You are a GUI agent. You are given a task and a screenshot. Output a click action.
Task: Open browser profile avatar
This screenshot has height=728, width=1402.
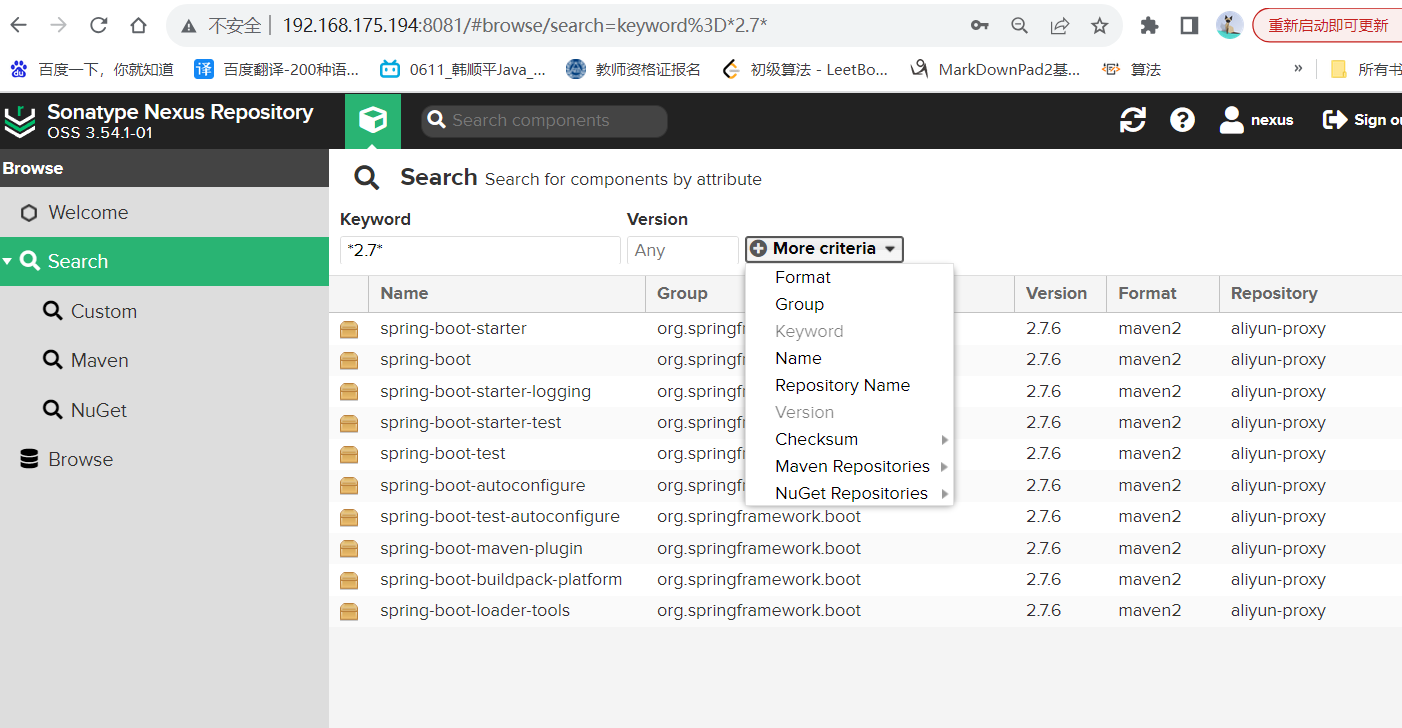(x=1229, y=26)
